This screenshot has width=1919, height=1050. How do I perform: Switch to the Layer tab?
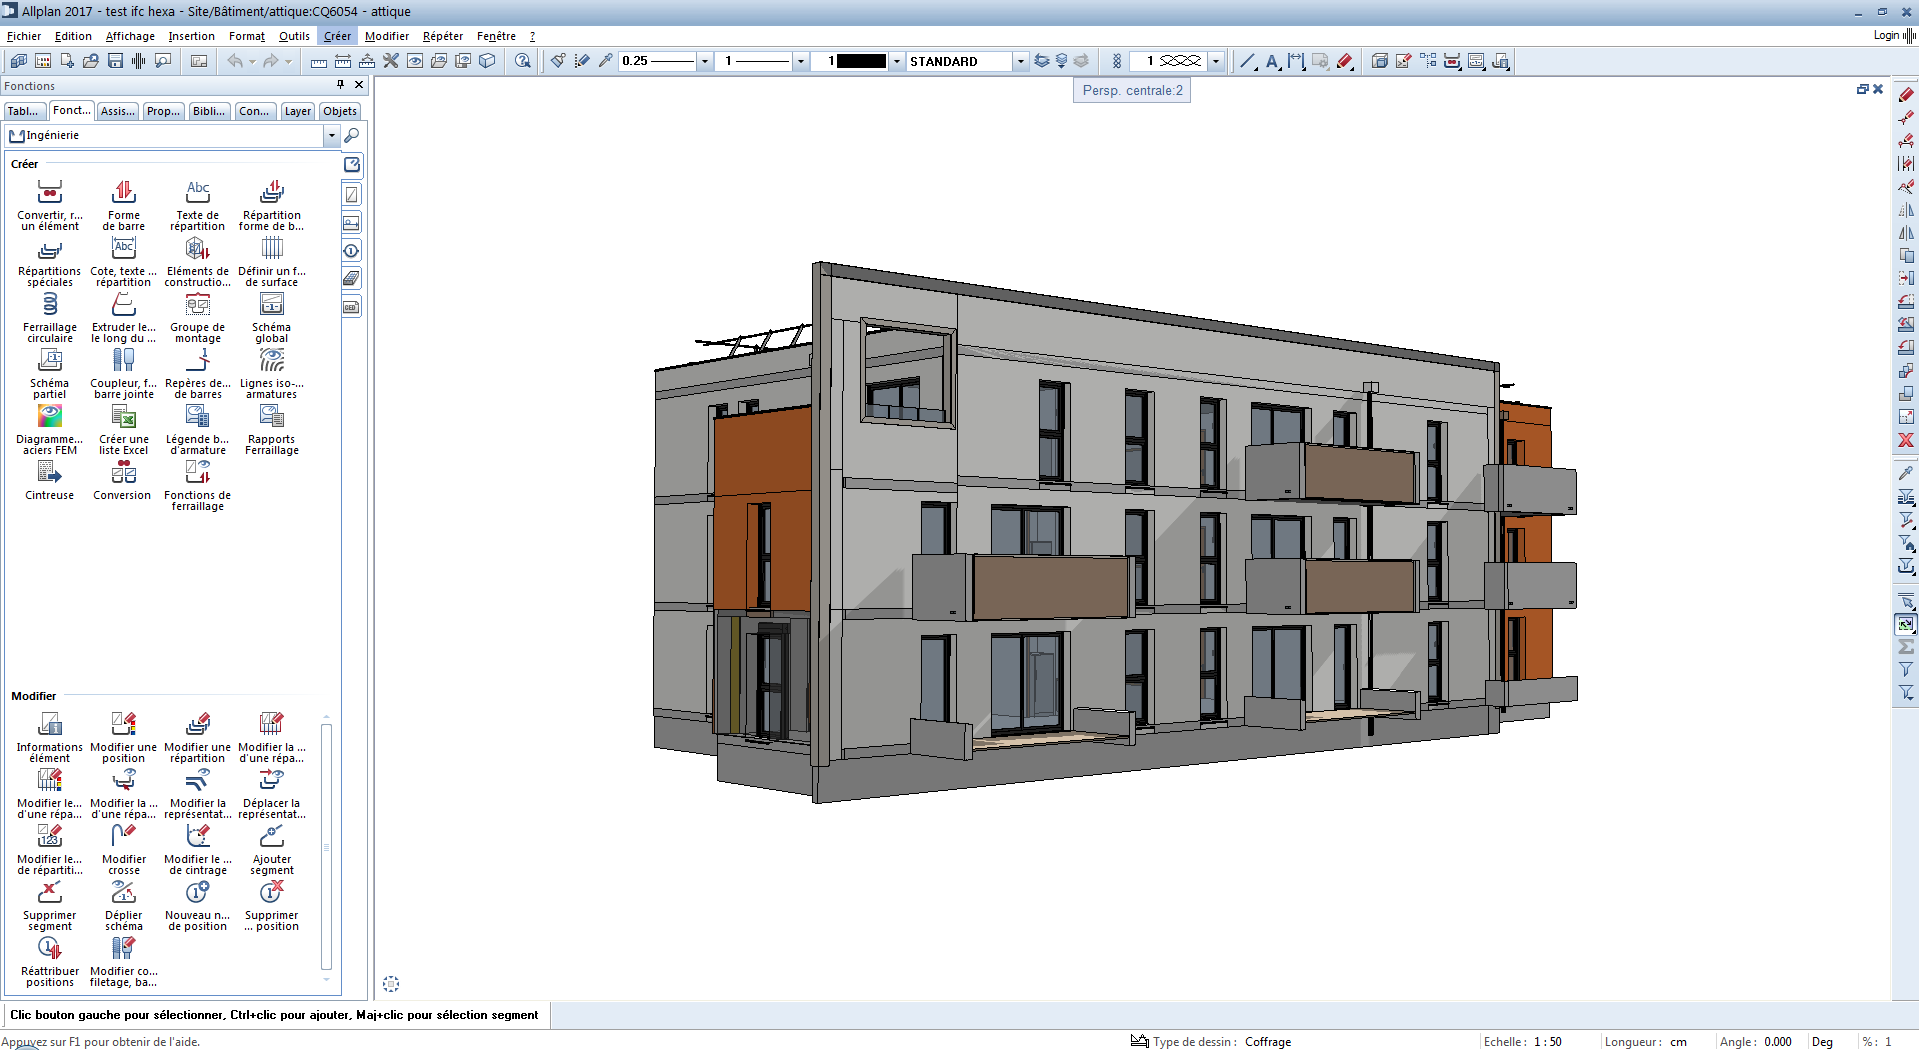(x=297, y=111)
